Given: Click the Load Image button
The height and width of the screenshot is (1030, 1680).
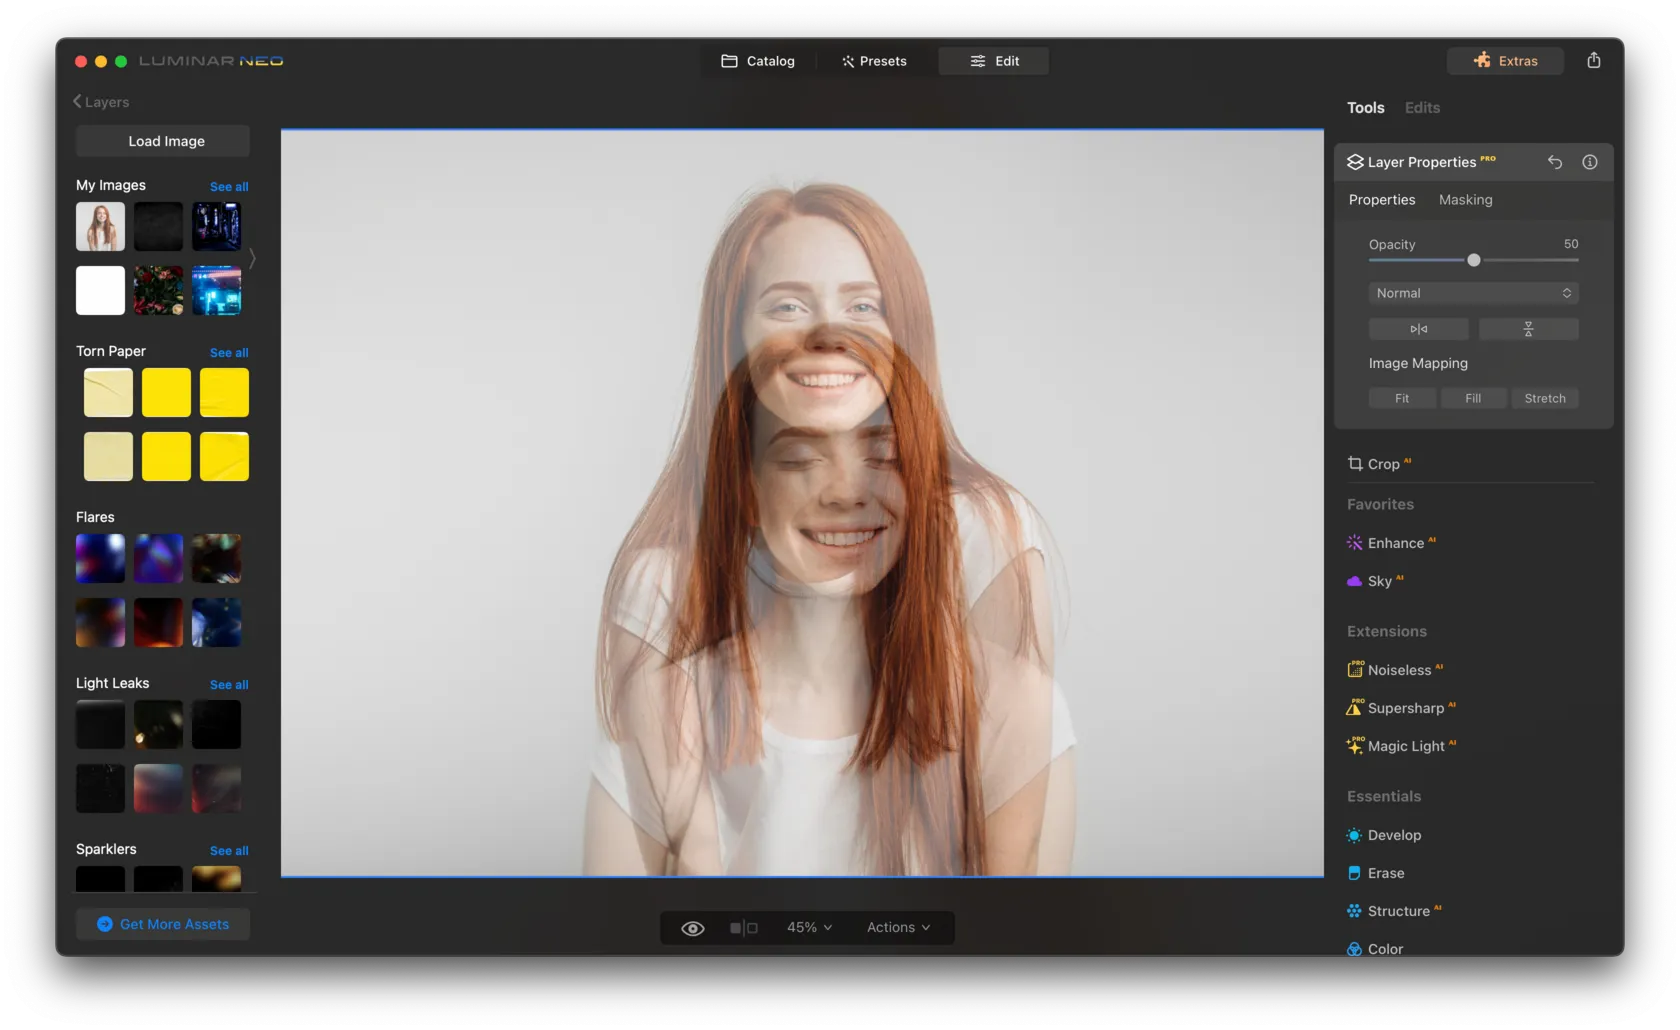Looking at the screenshot, I should [x=166, y=141].
